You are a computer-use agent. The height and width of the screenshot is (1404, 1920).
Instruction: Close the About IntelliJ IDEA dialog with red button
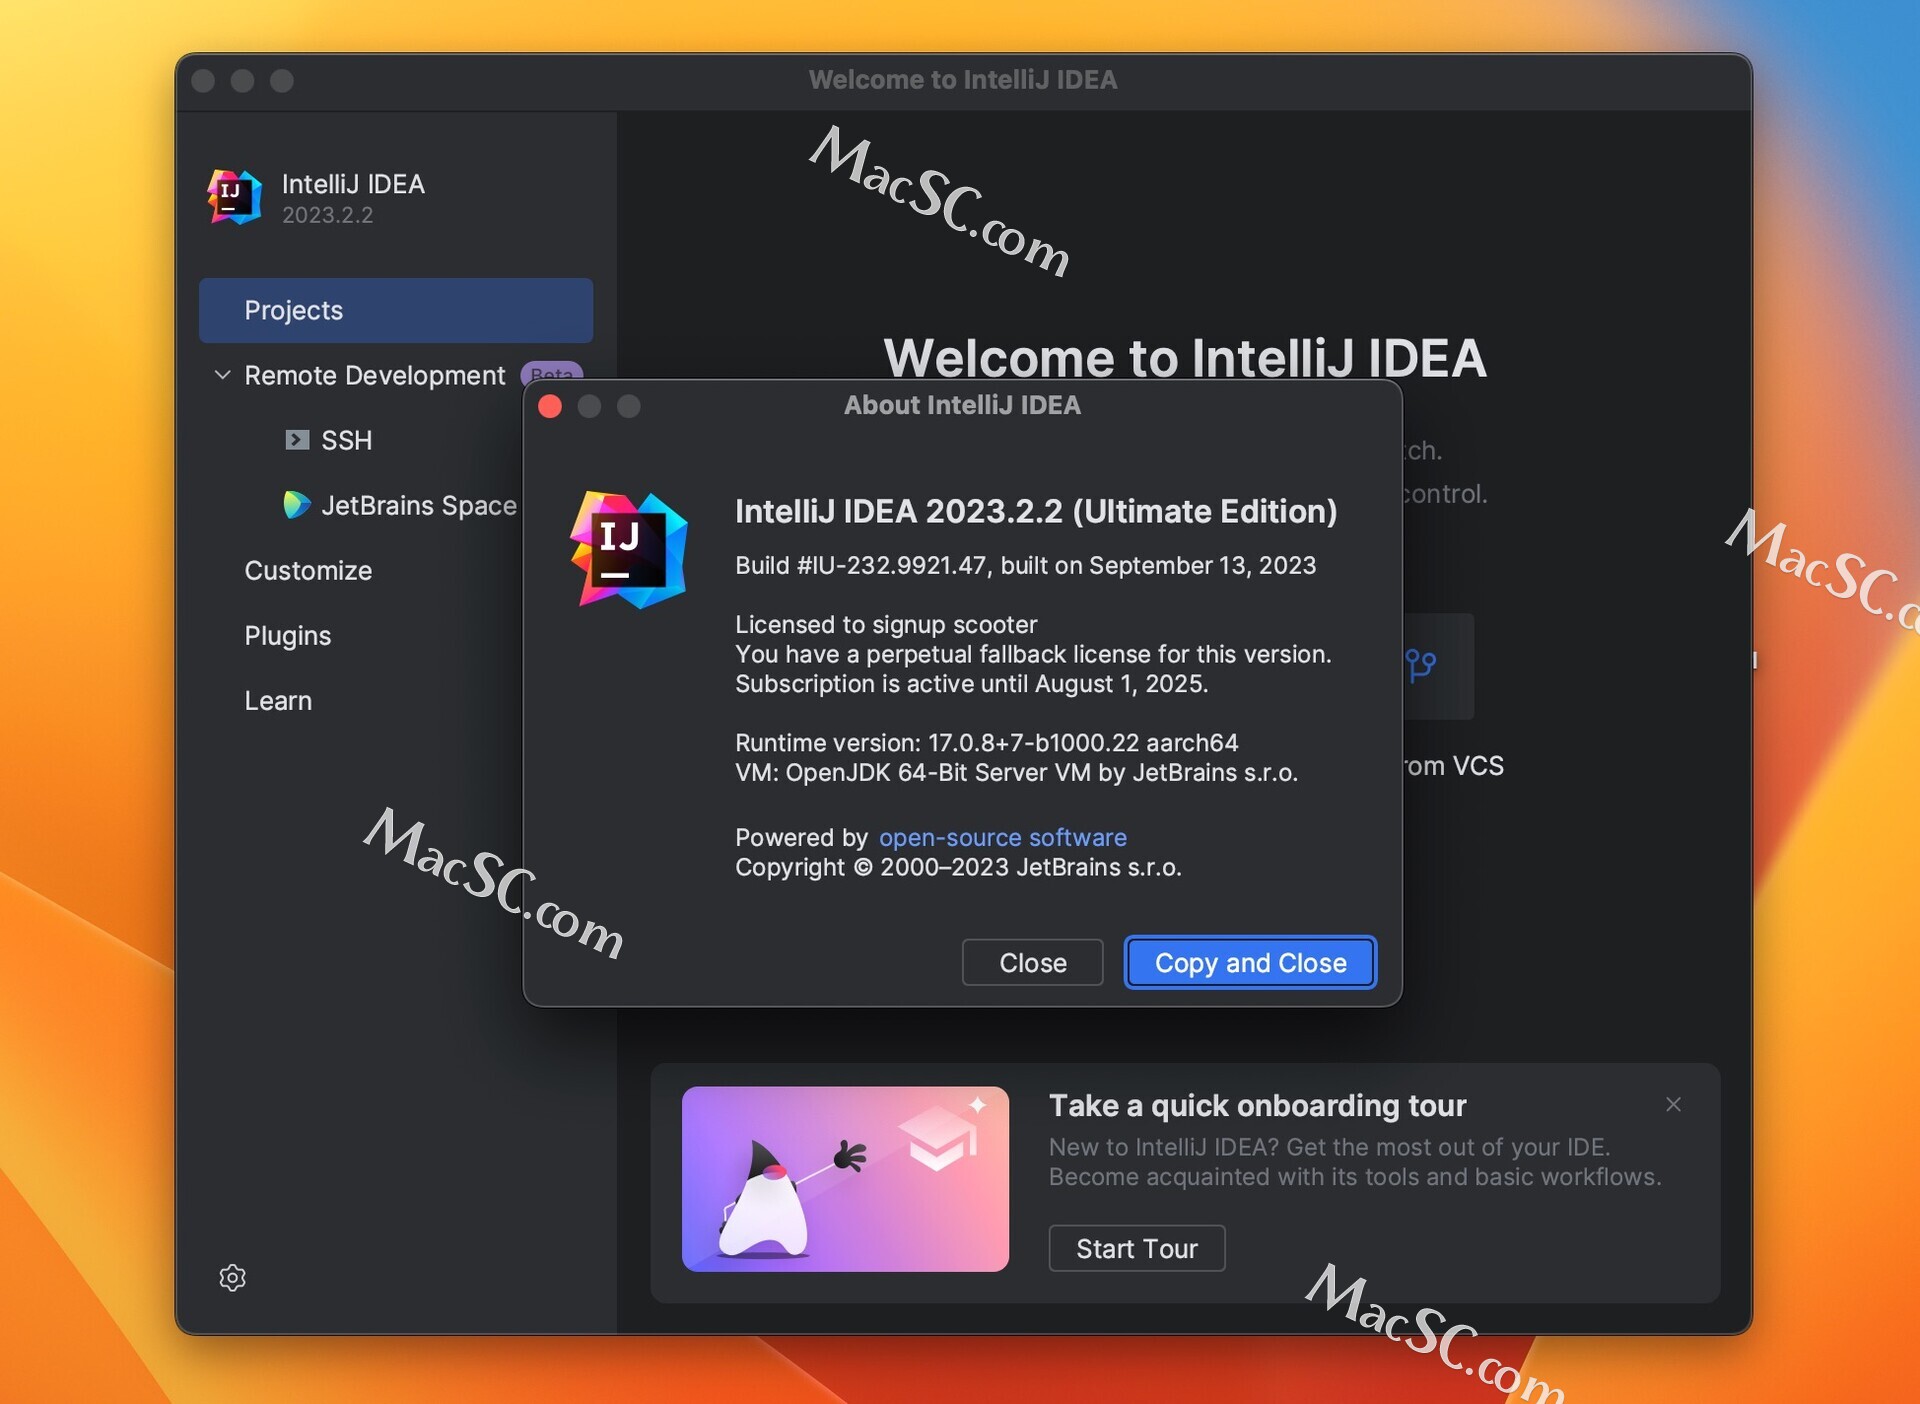point(550,406)
